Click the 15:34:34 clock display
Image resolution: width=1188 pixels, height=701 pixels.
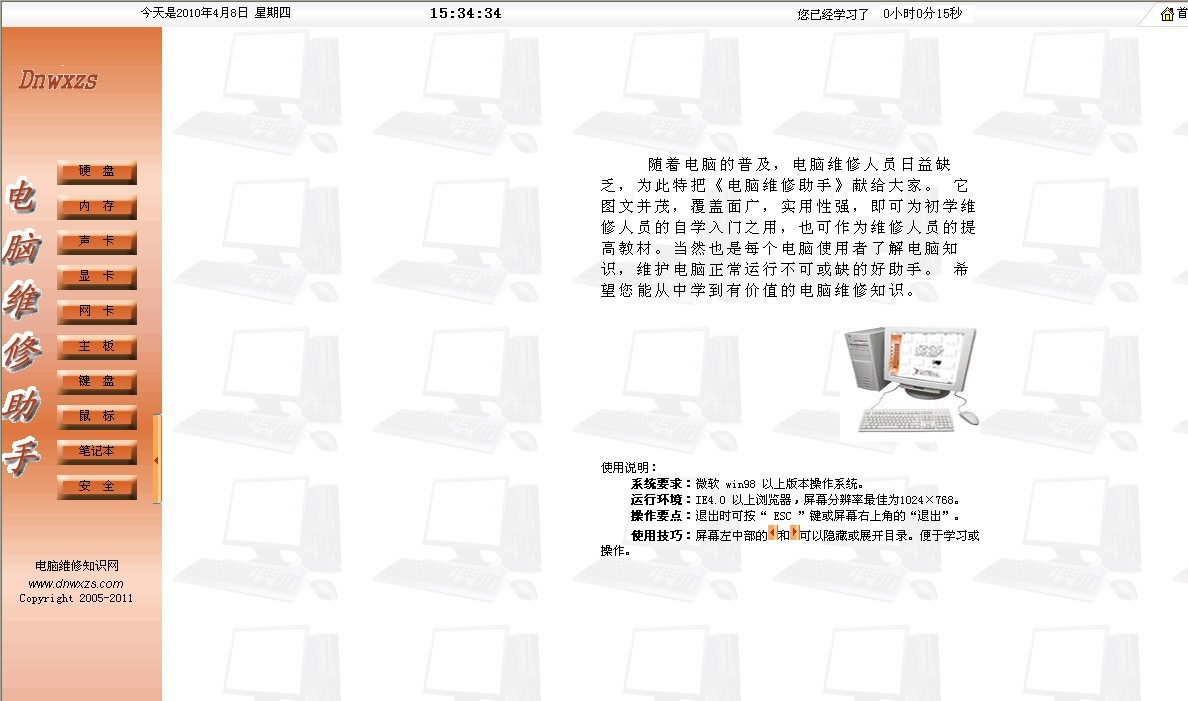[x=465, y=13]
